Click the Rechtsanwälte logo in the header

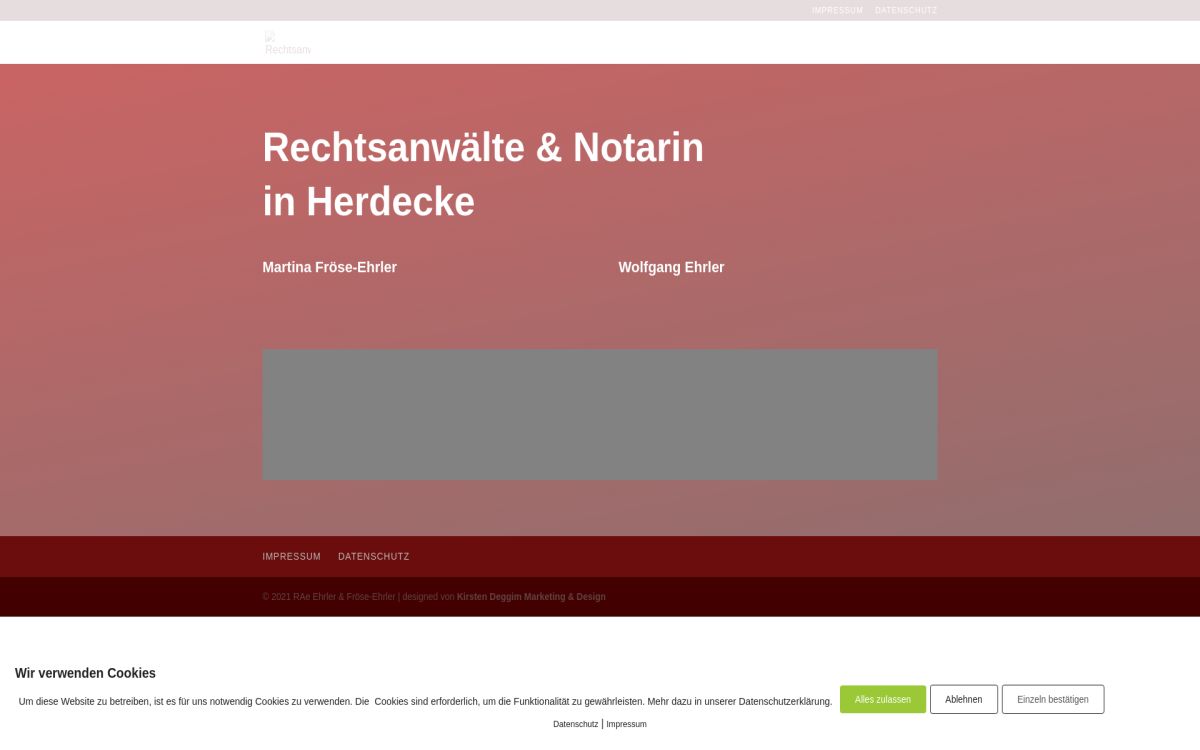(x=287, y=42)
